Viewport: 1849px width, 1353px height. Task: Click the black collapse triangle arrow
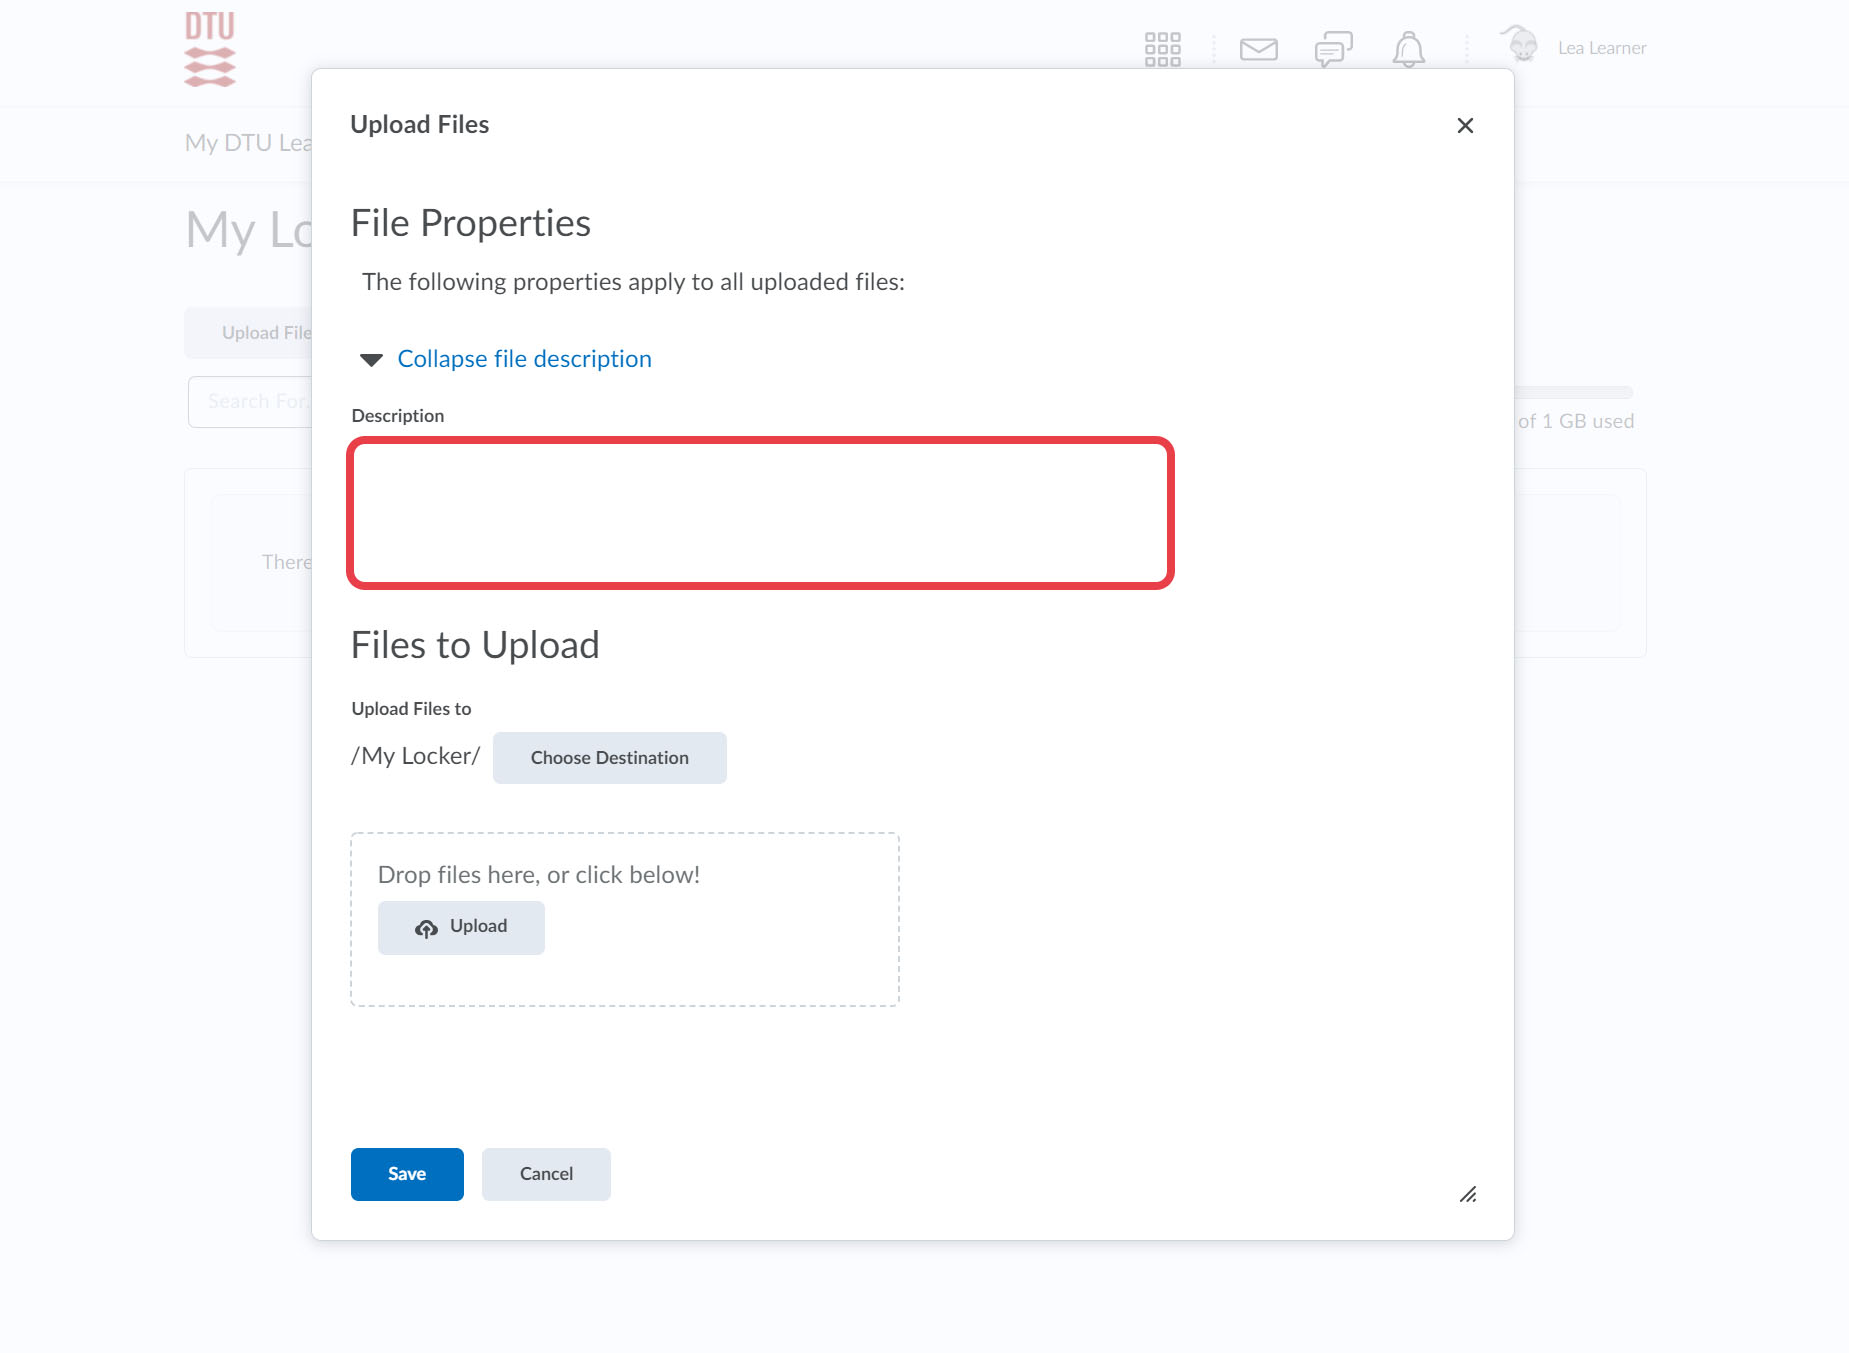(371, 360)
